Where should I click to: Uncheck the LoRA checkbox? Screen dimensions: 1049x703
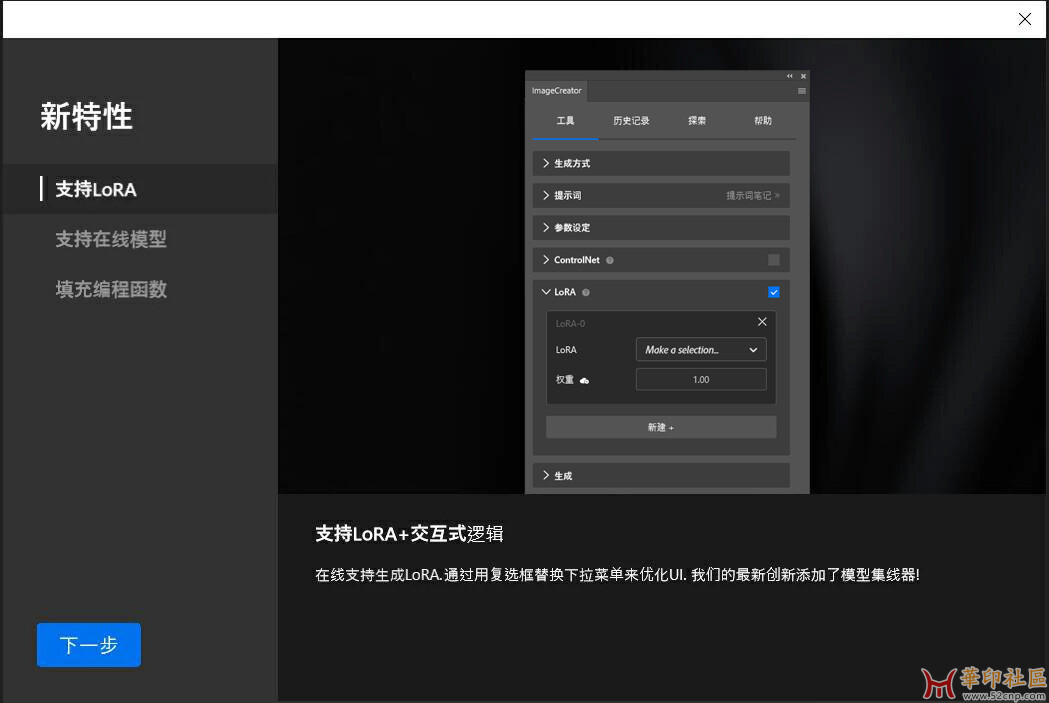click(x=773, y=292)
